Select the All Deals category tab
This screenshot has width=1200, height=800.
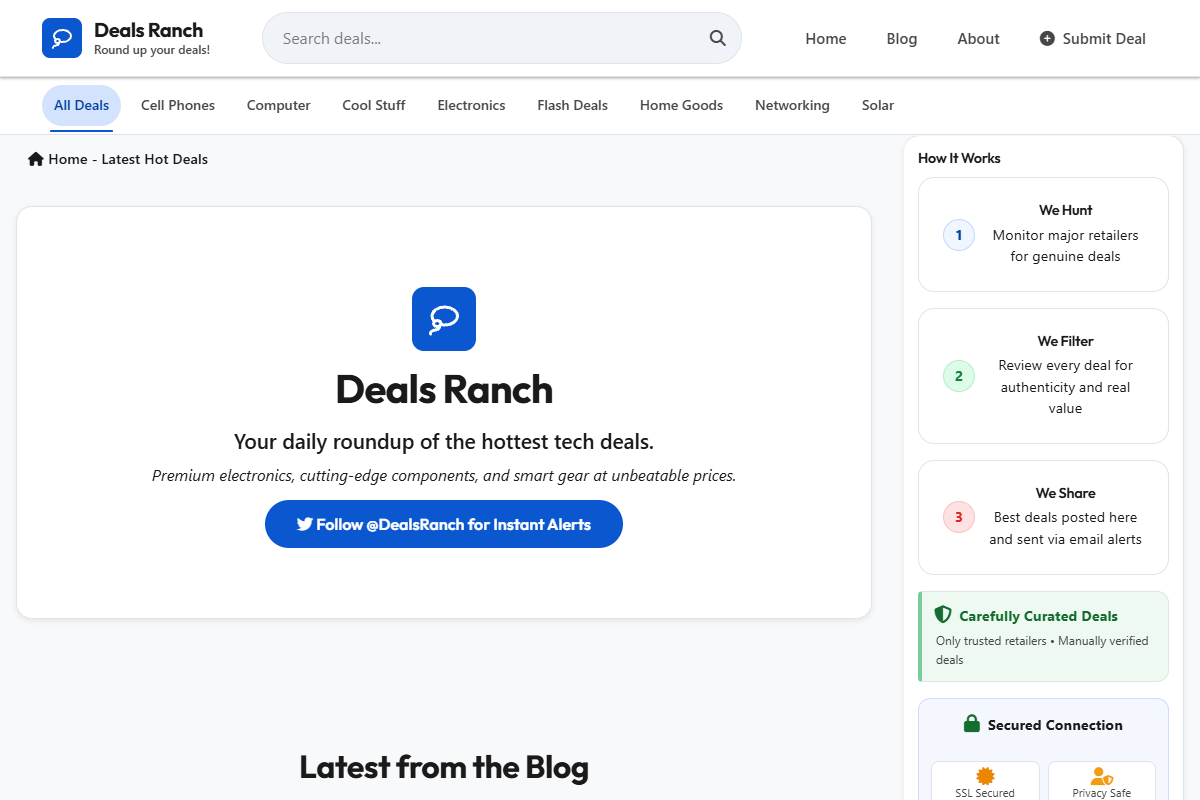click(x=81, y=105)
